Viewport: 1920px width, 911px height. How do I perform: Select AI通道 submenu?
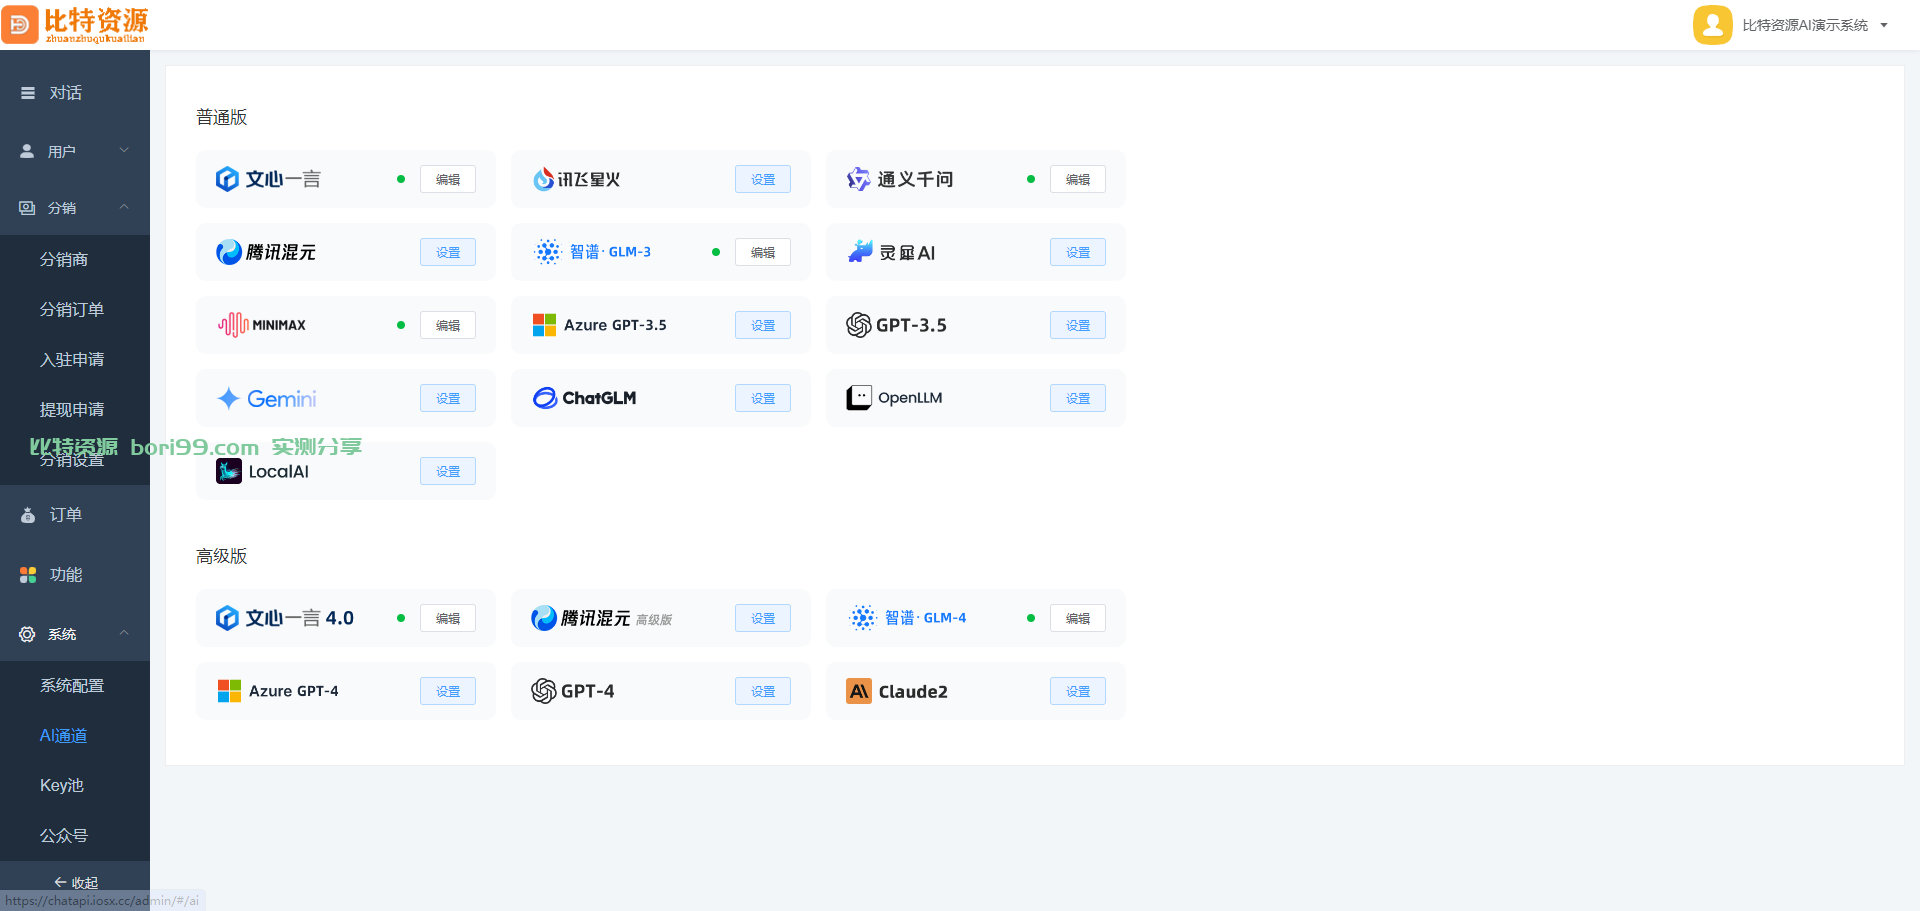pyautogui.click(x=75, y=736)
